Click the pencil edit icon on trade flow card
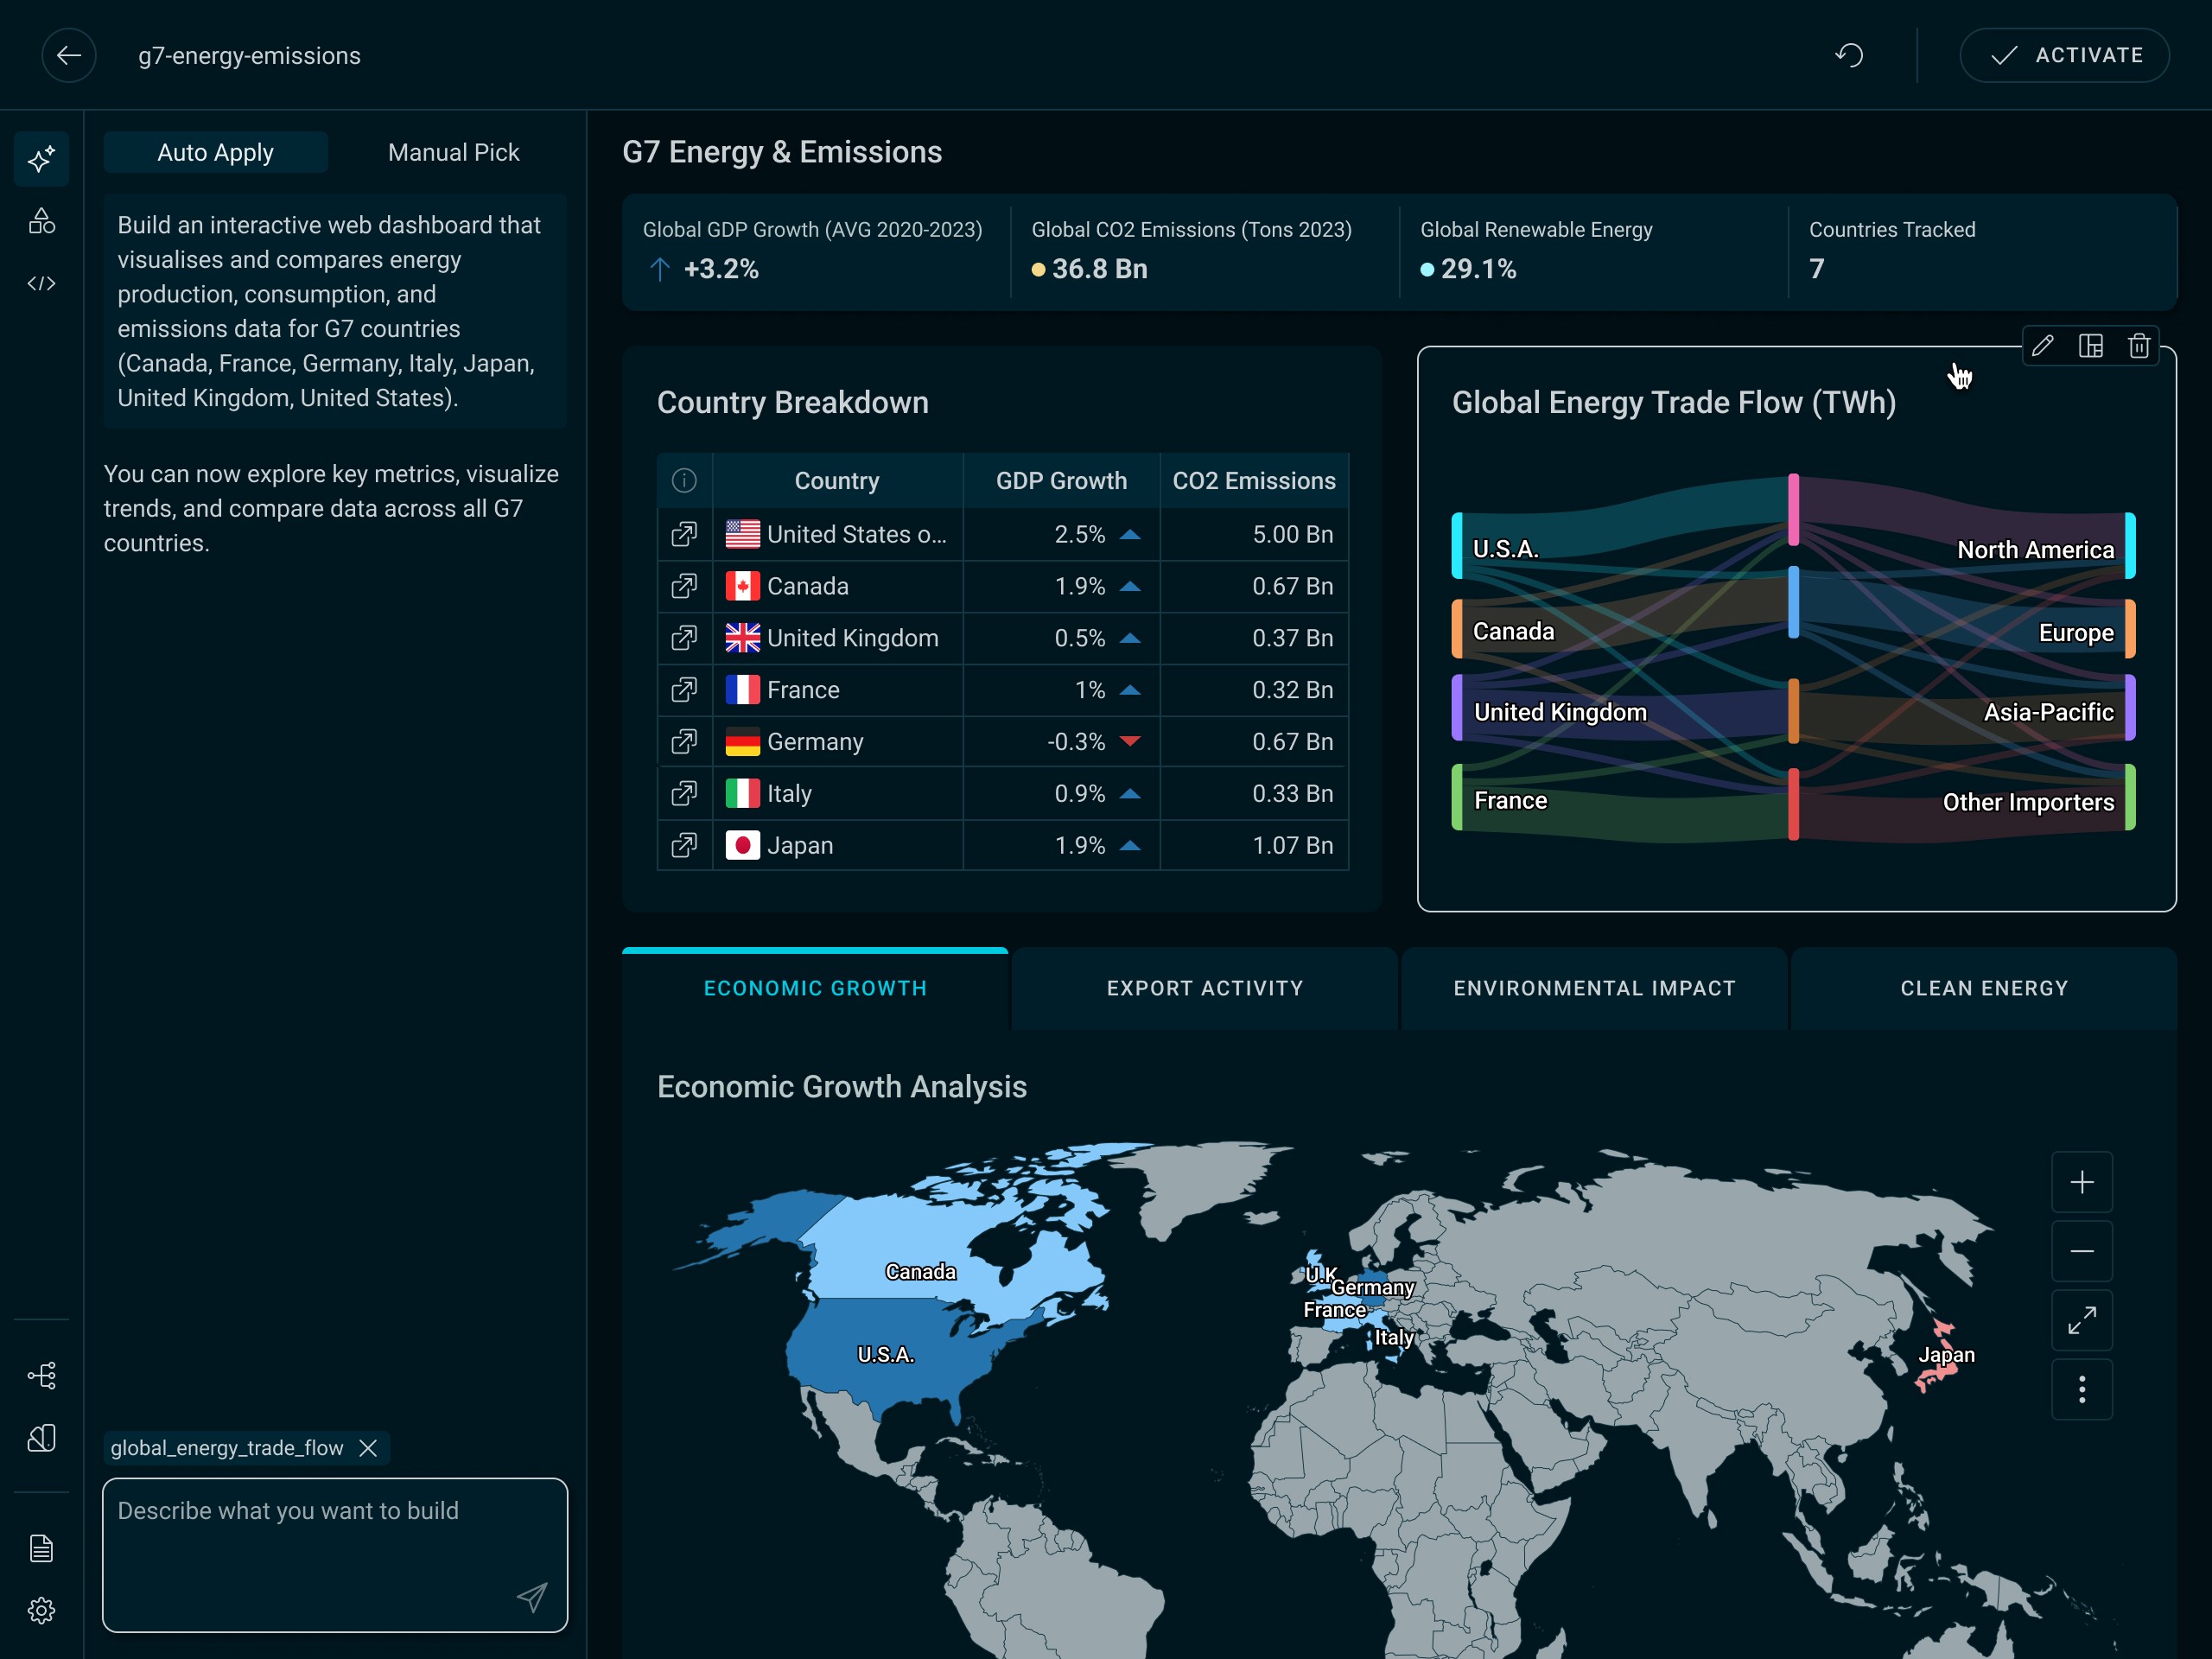Viewport: 2212px width, 1659px height. pyautogui.click(x=2042, y=346)
